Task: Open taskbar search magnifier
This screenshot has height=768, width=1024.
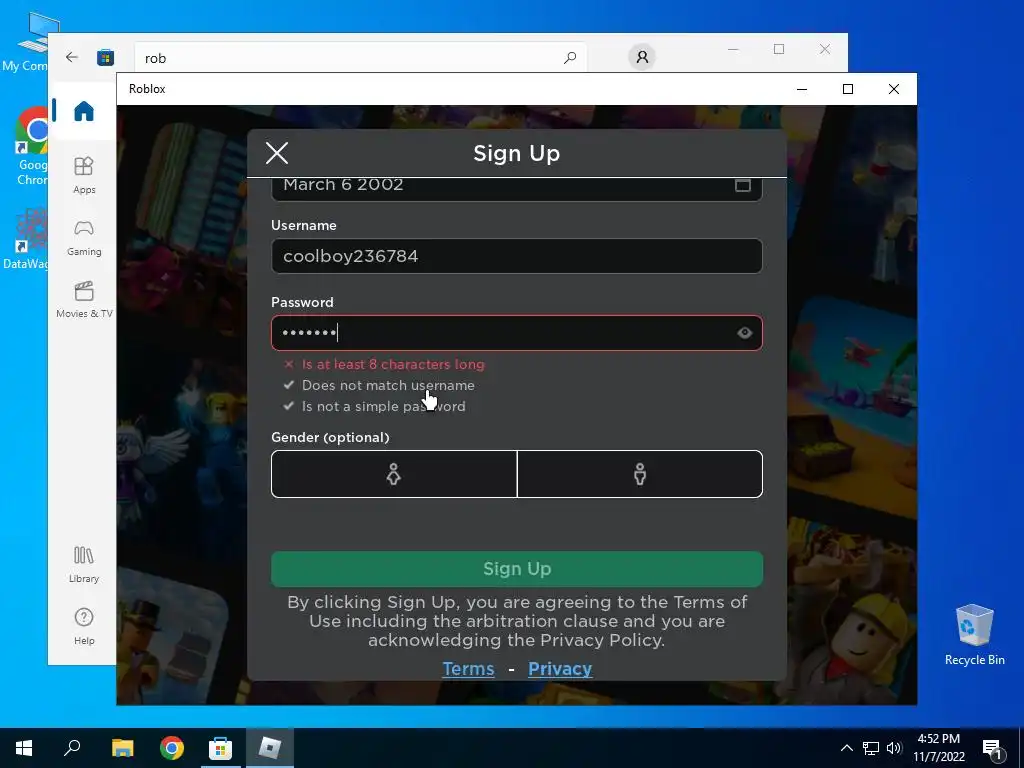Action: coord(72,748)
